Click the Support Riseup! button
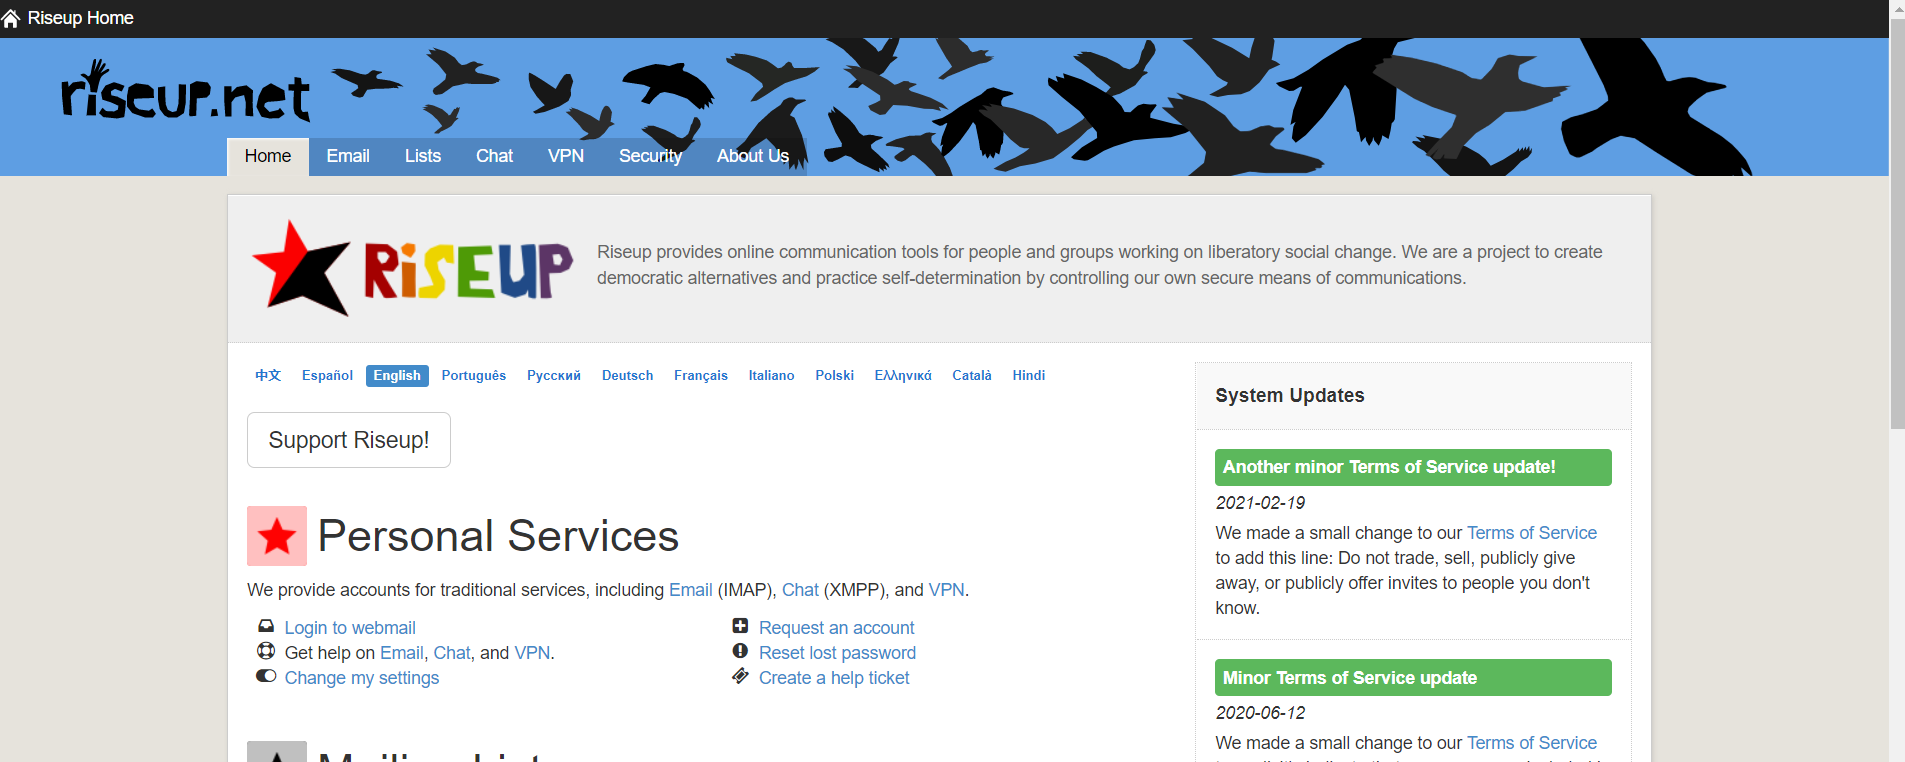Screen dimensions: 1905x762 (349, 440)
